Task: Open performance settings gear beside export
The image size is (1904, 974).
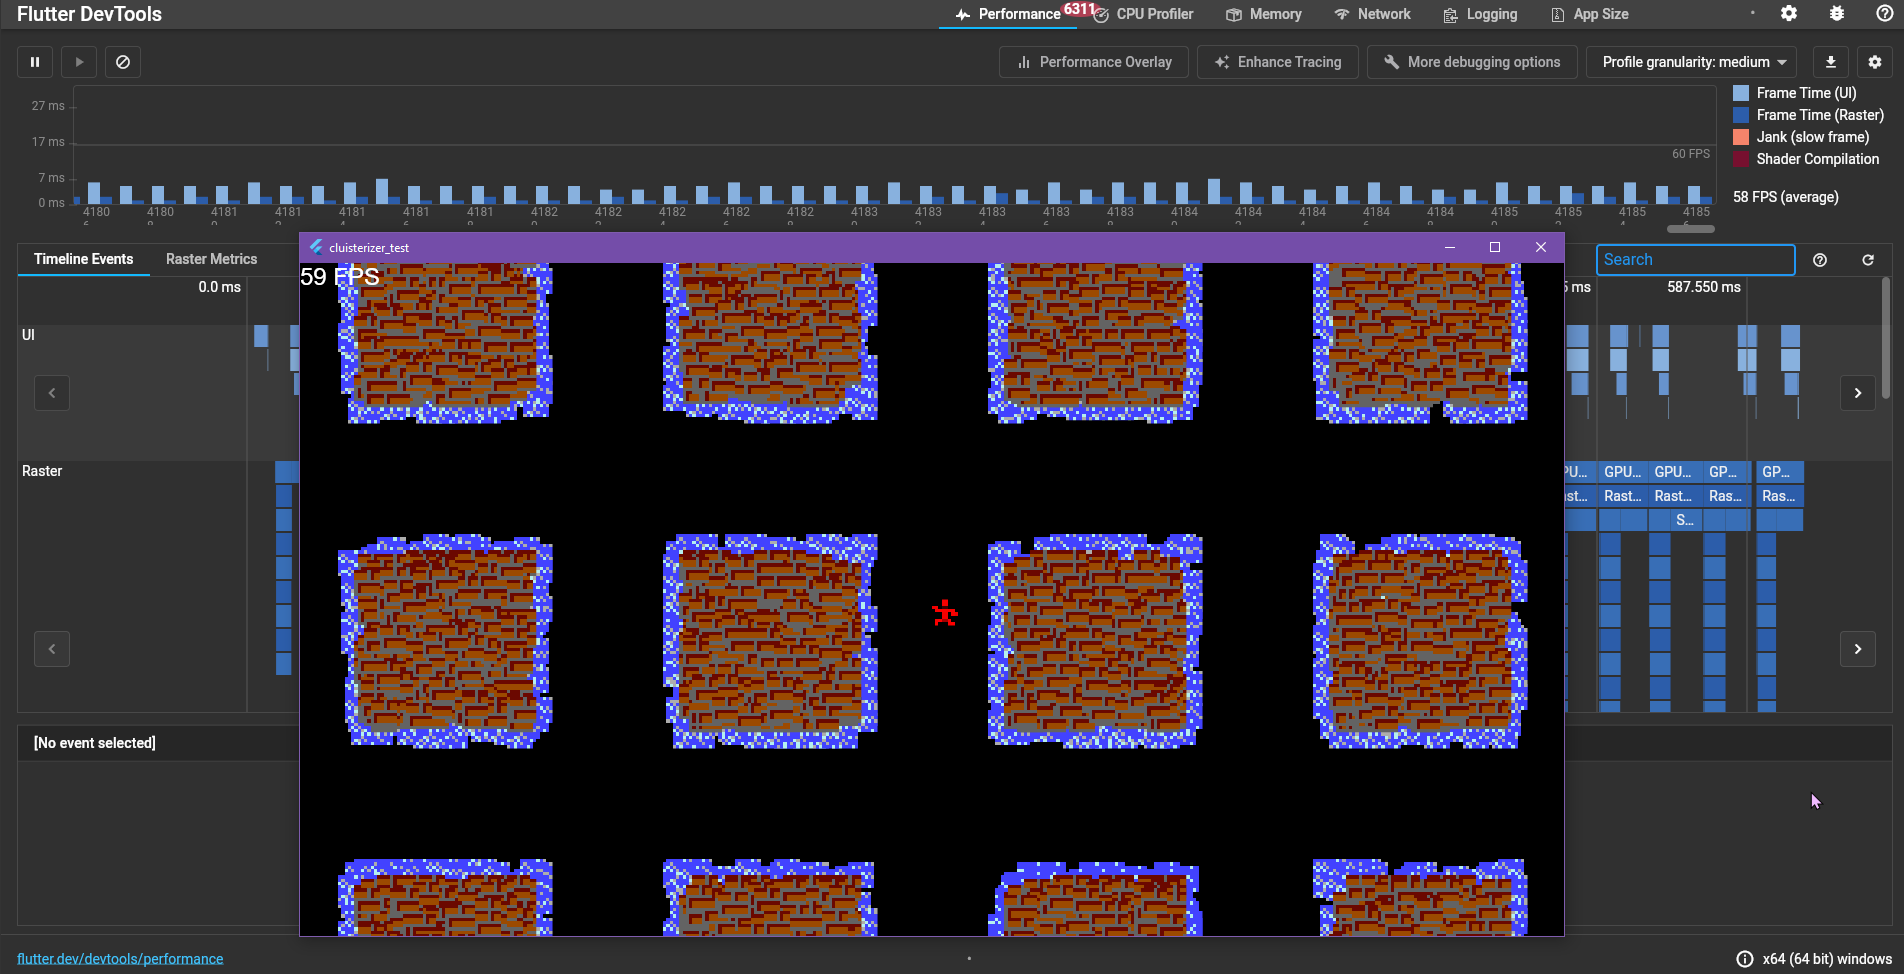Action: coord(1875,62)
